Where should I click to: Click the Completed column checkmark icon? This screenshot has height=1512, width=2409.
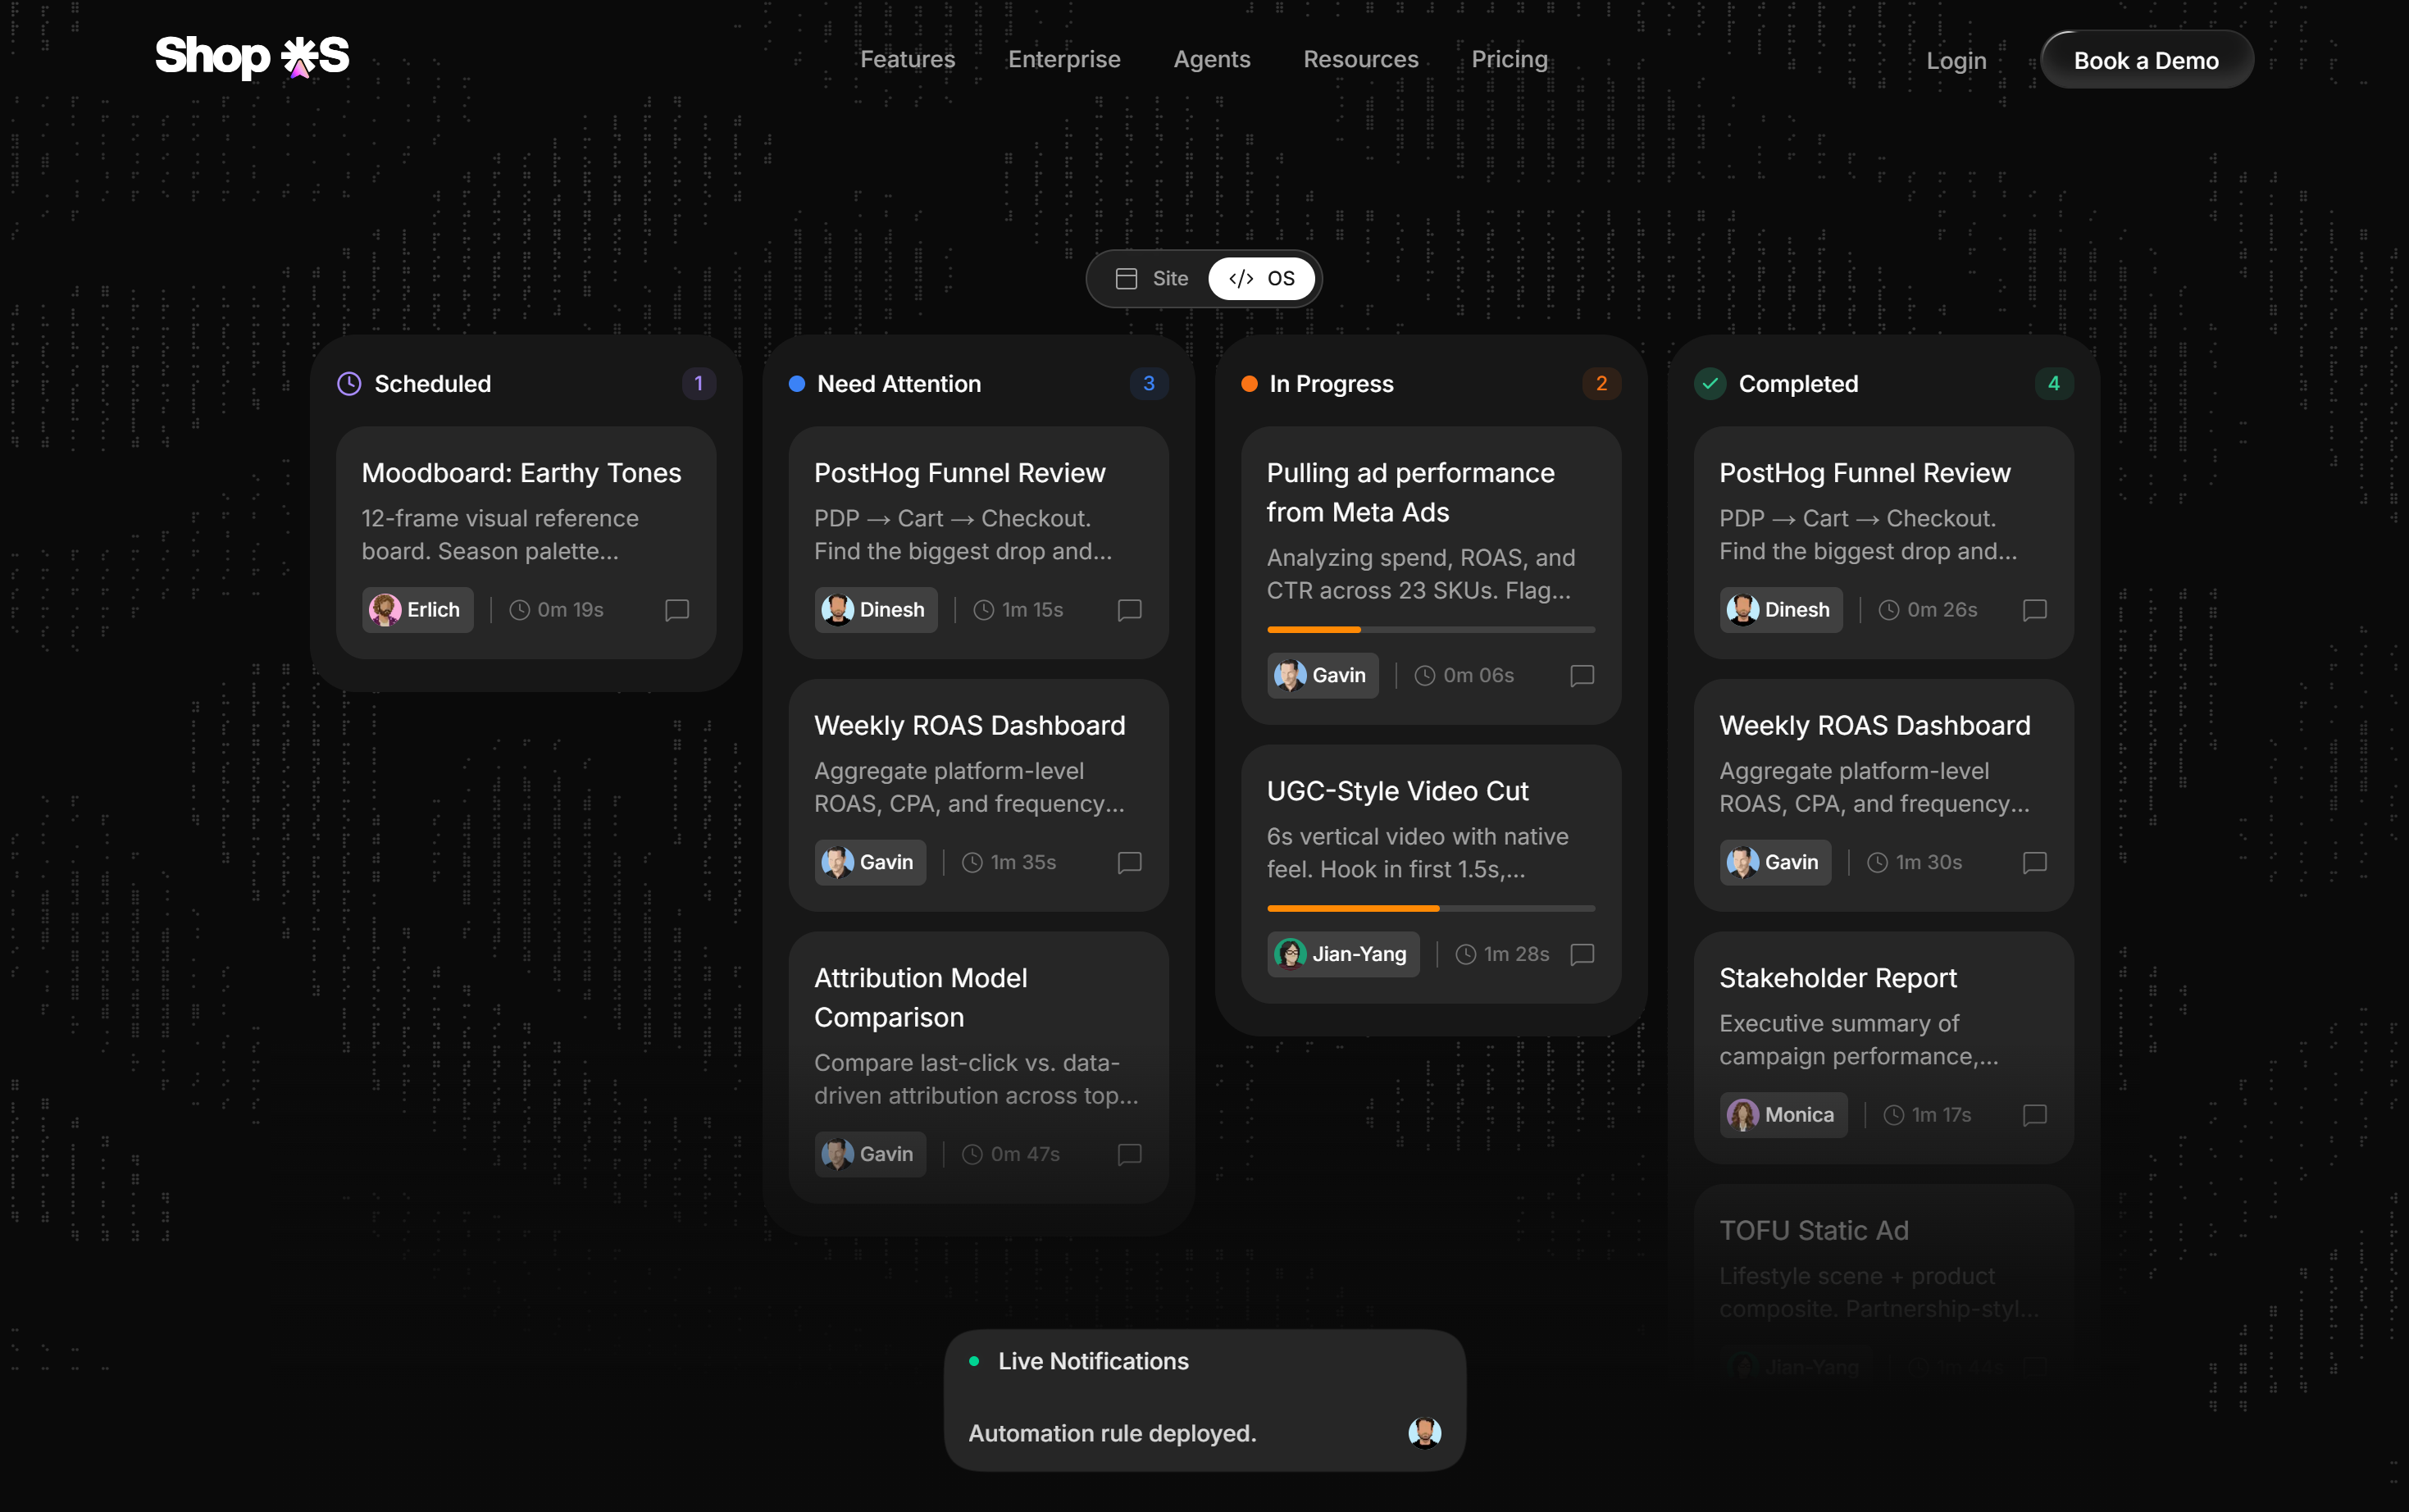click(1710, 384)
